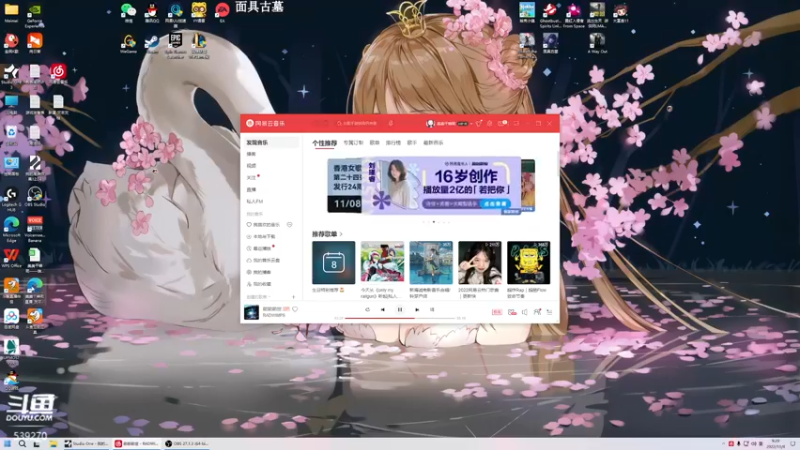Open EA app desktop shortcut
This screenshot has width=800, height=450.
click(x=222, y=13)
